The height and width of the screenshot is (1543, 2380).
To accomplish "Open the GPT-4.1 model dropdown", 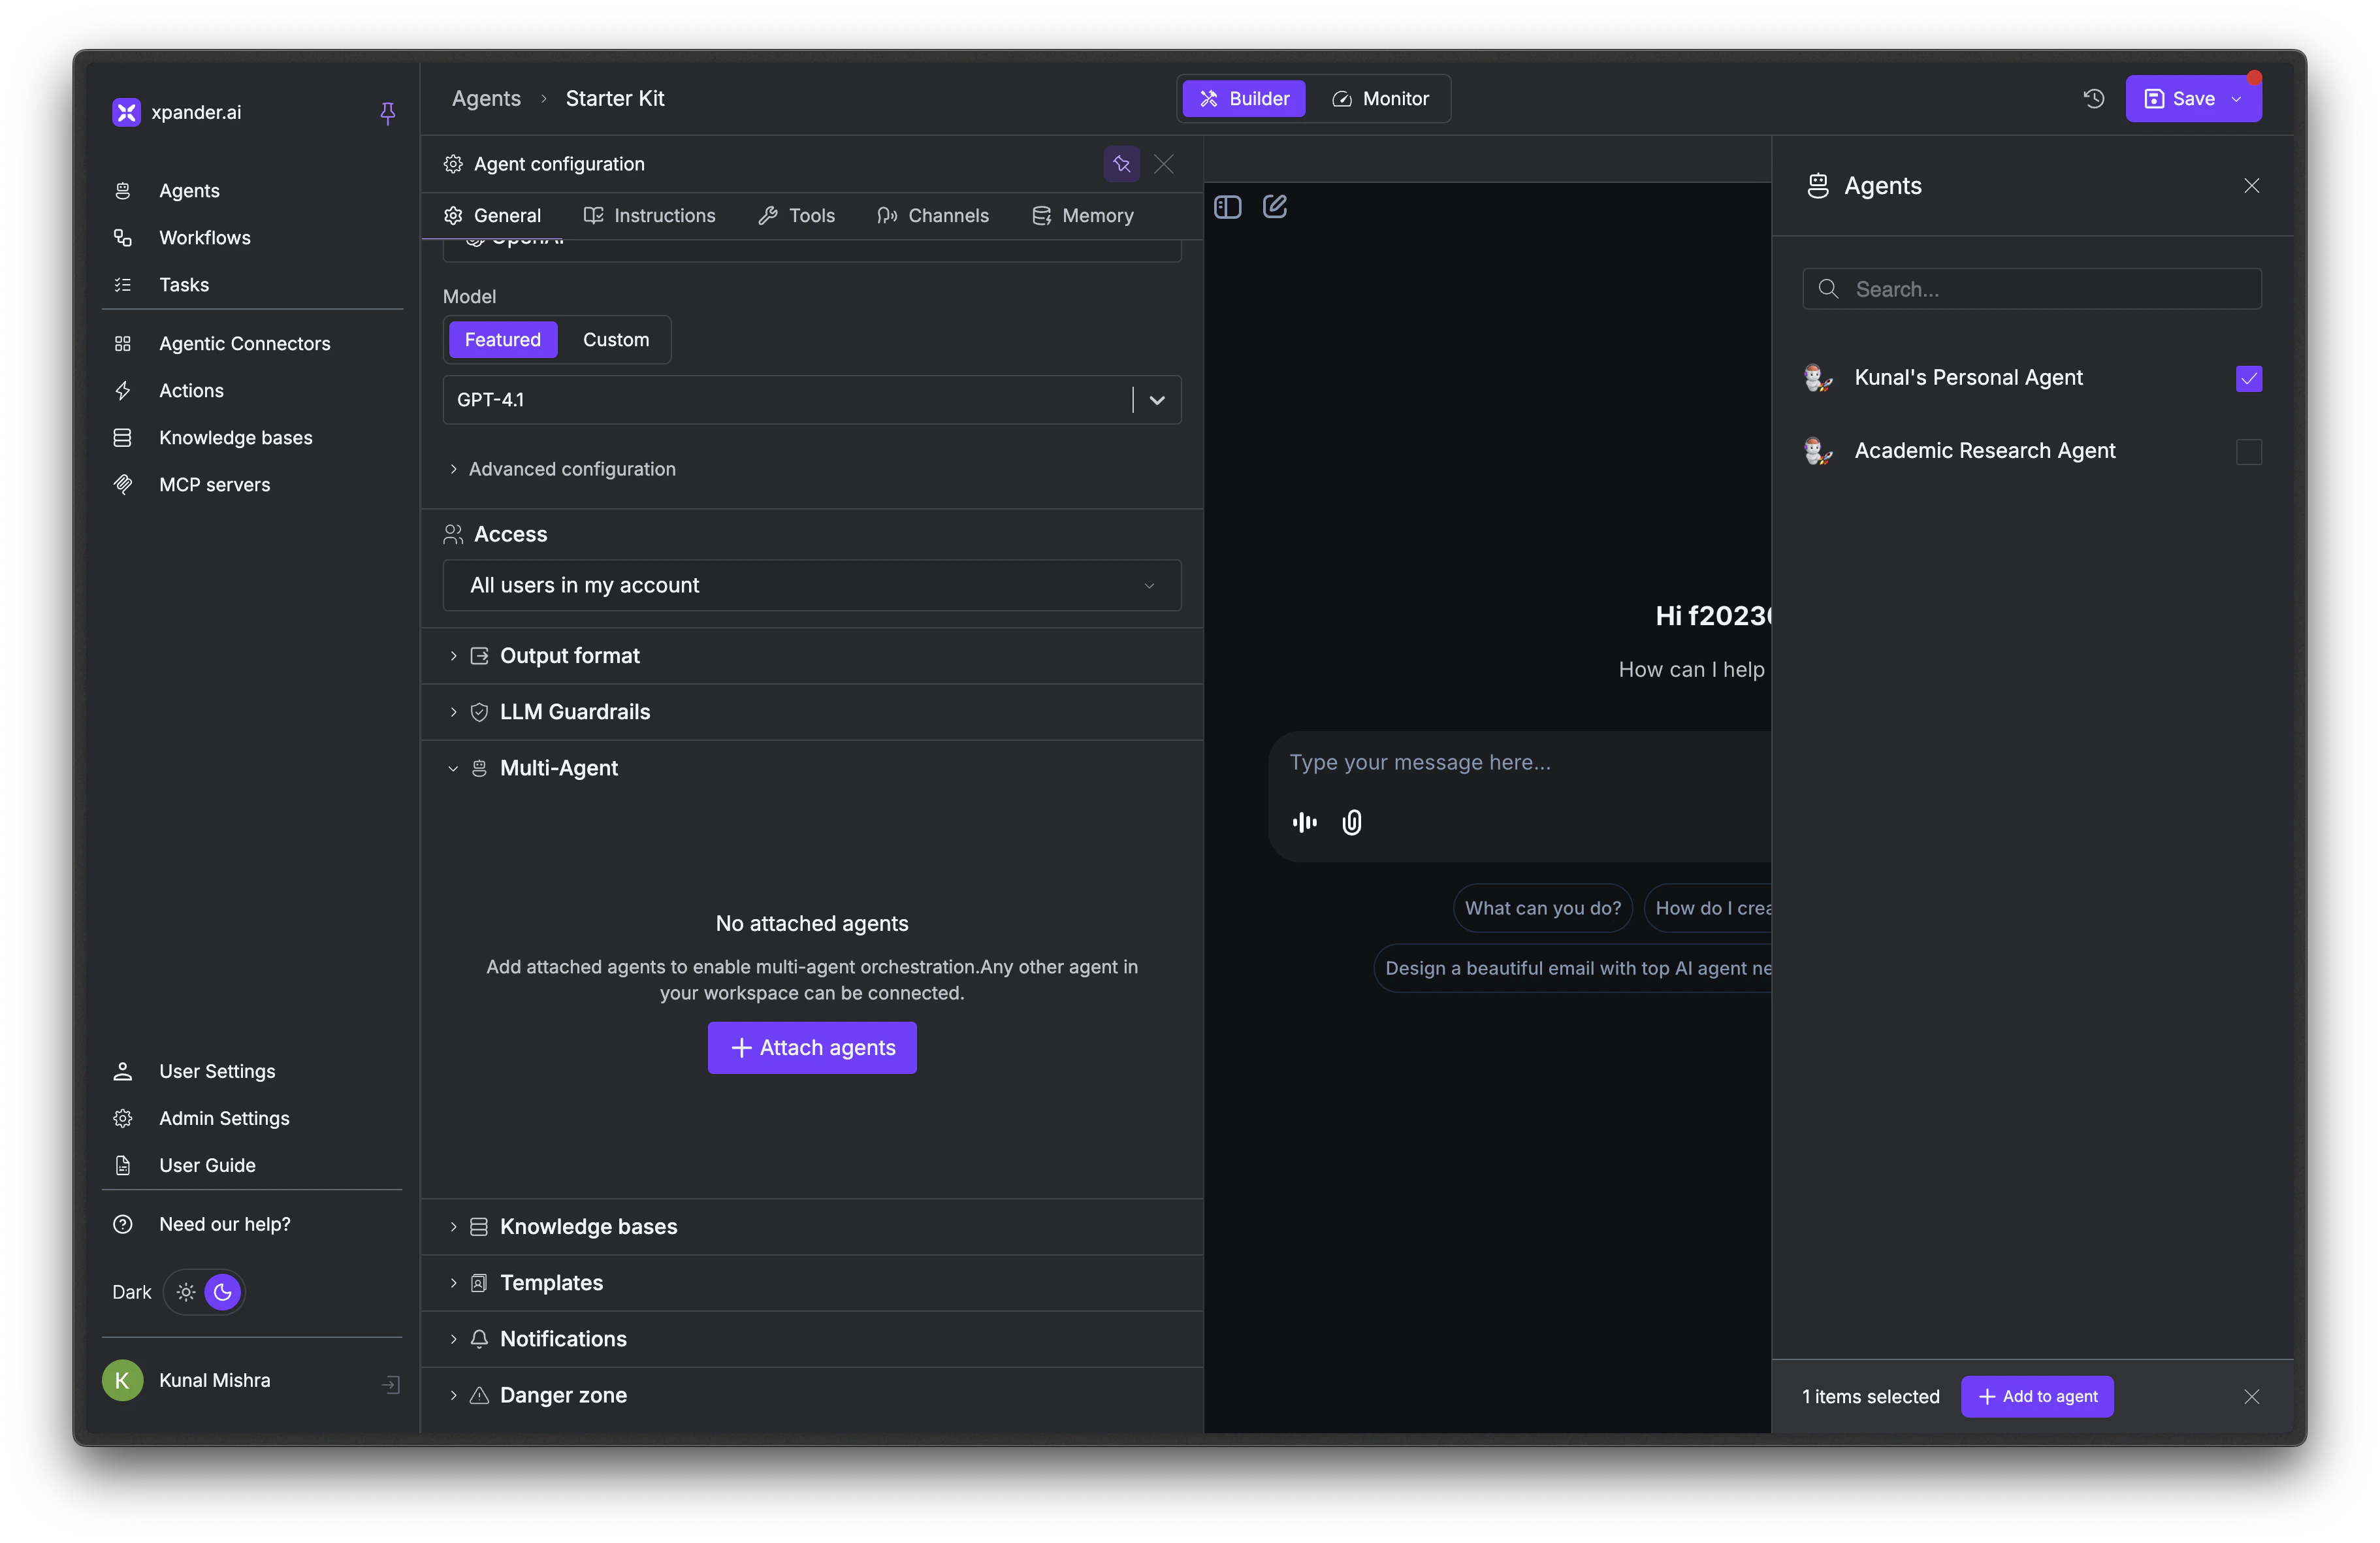I will pyautogui.click(x=1157, y=400).
